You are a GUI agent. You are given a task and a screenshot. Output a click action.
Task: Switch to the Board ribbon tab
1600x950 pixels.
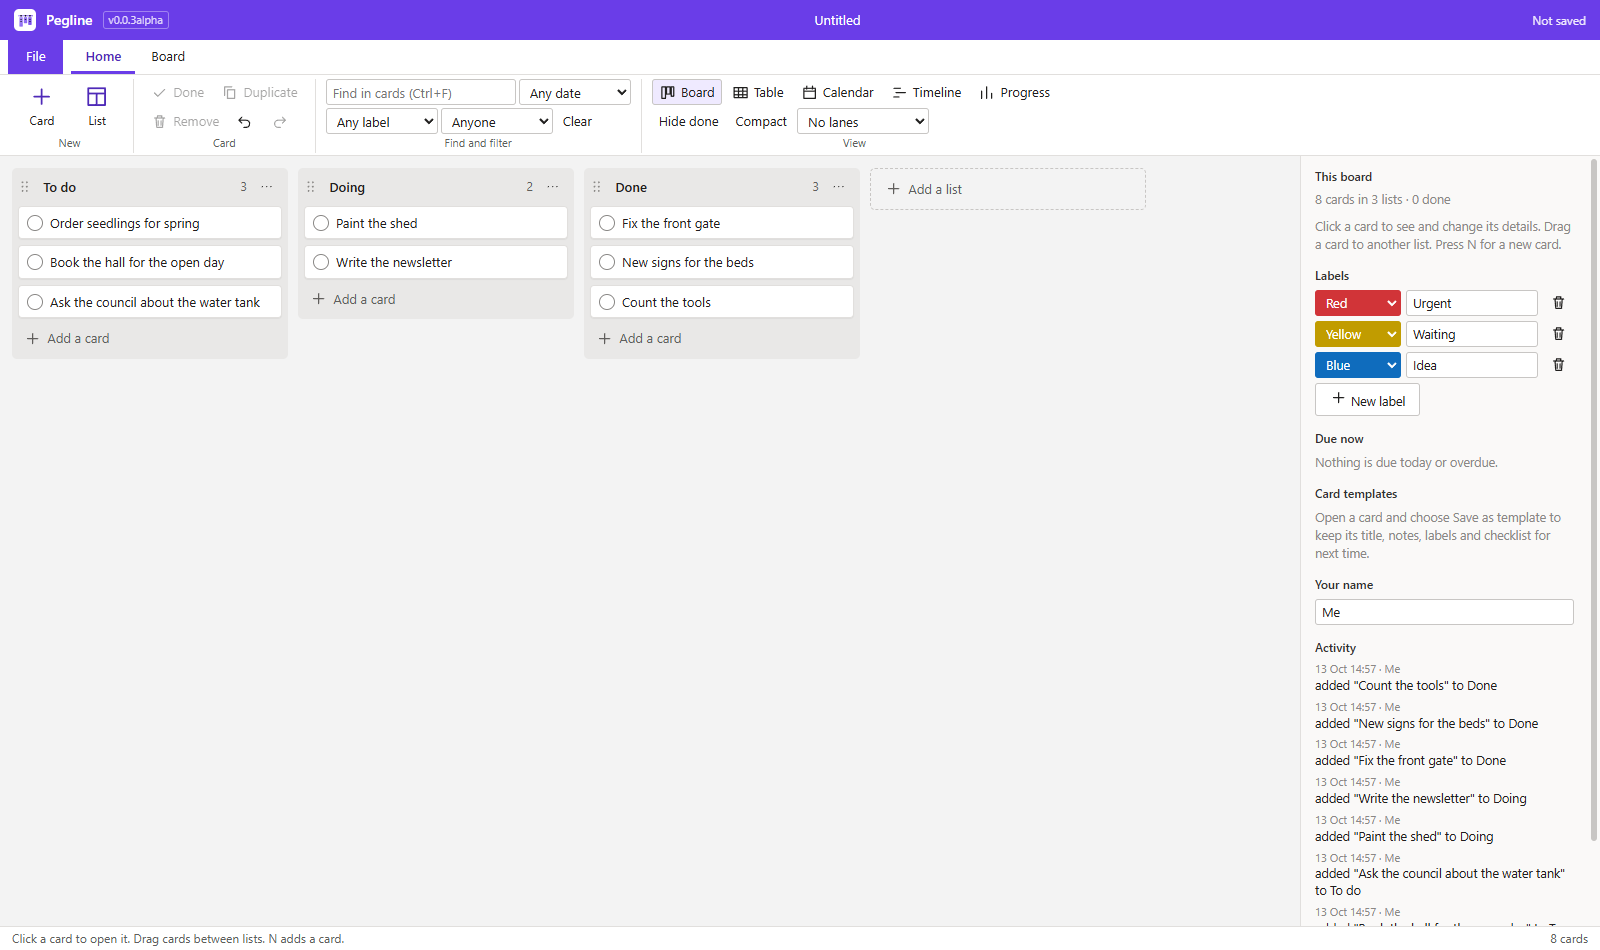(168, 57)
